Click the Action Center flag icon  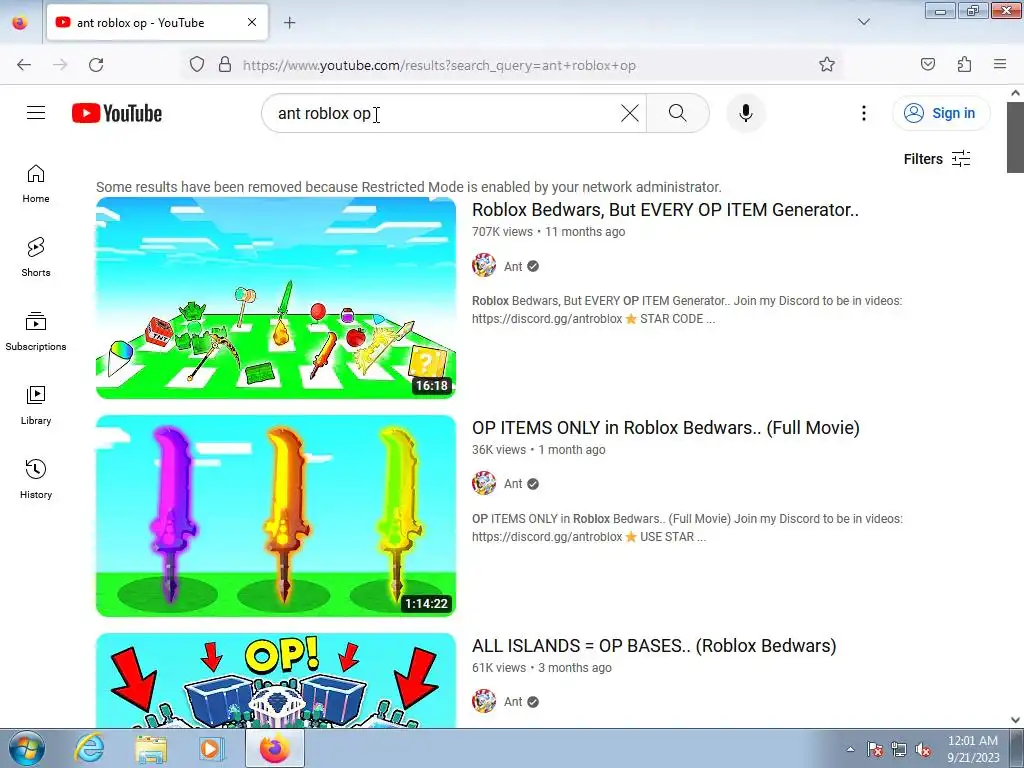point(875,749)
